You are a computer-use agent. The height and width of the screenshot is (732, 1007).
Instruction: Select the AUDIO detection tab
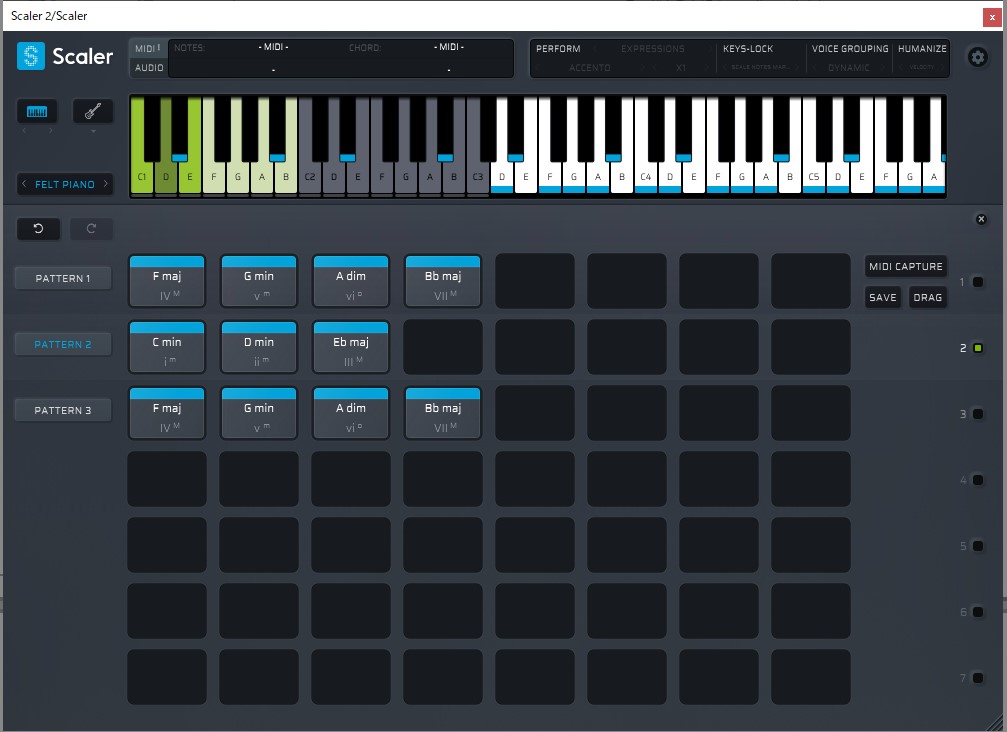tap(149, 67)
